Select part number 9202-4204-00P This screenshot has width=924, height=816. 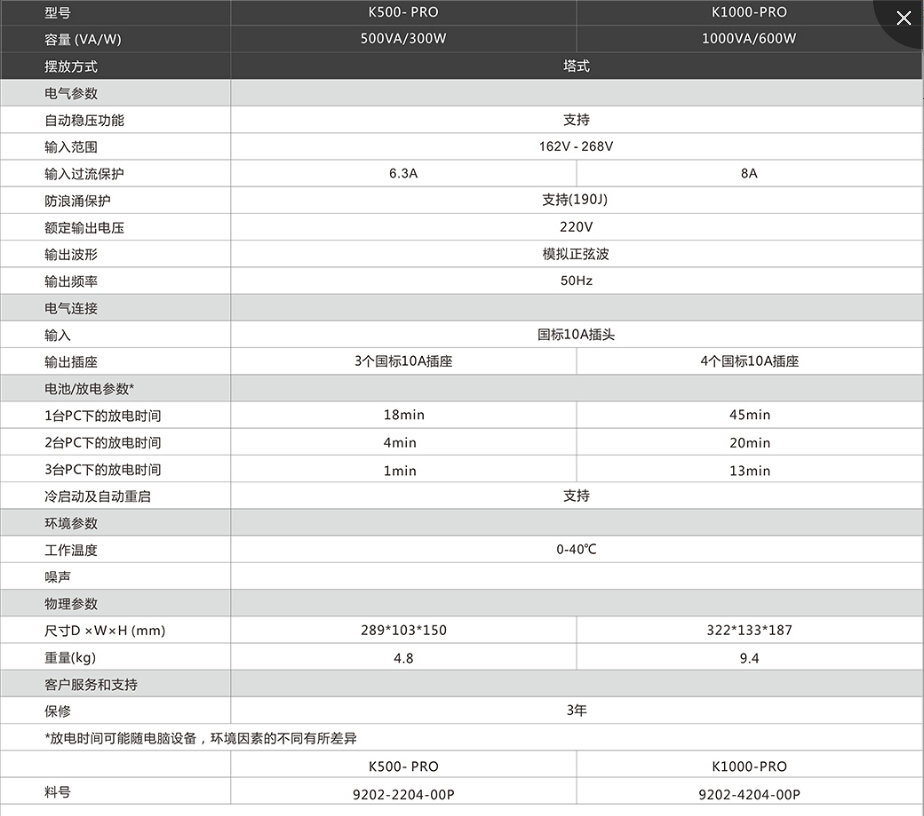tap(749, 794)
